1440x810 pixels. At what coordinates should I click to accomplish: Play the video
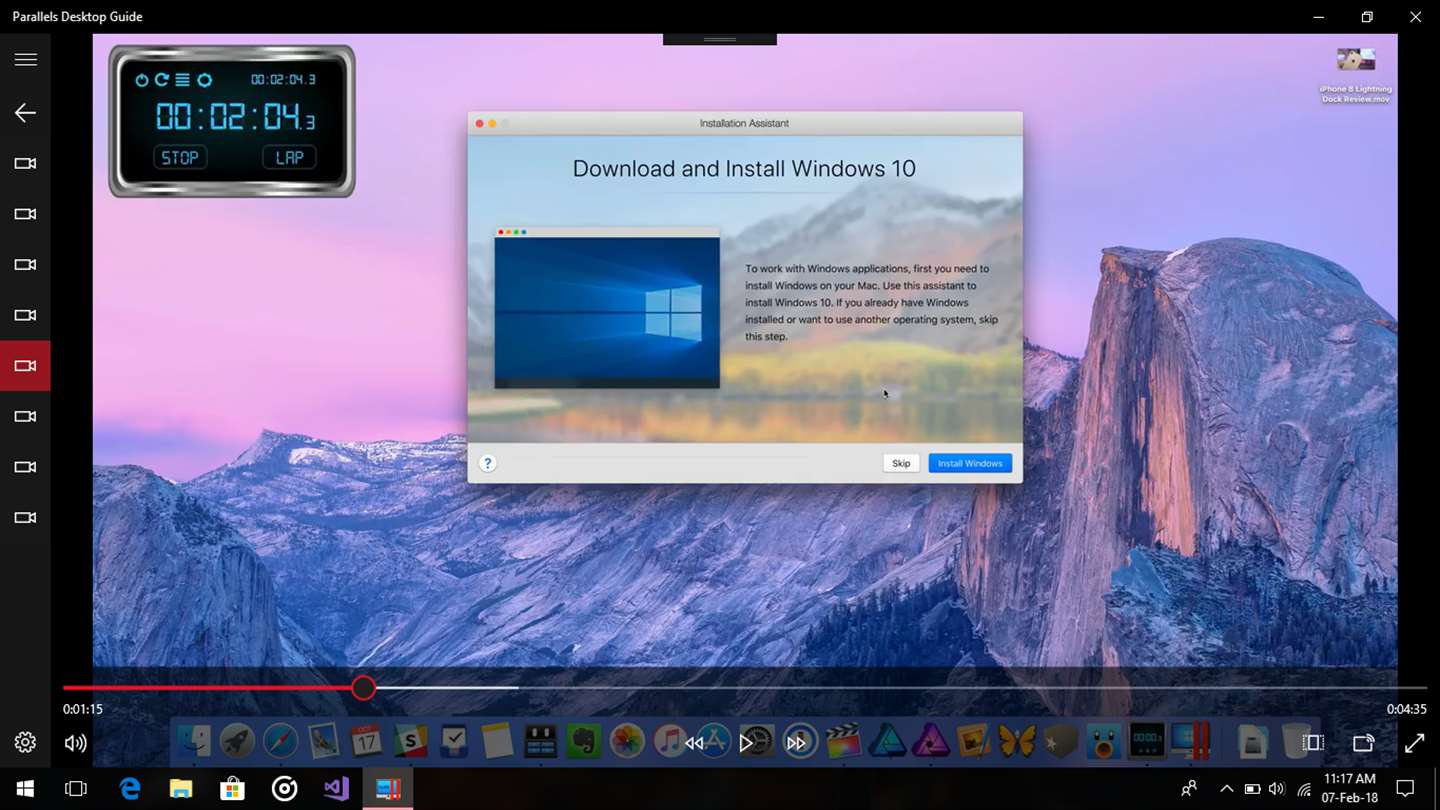[746, 743]
